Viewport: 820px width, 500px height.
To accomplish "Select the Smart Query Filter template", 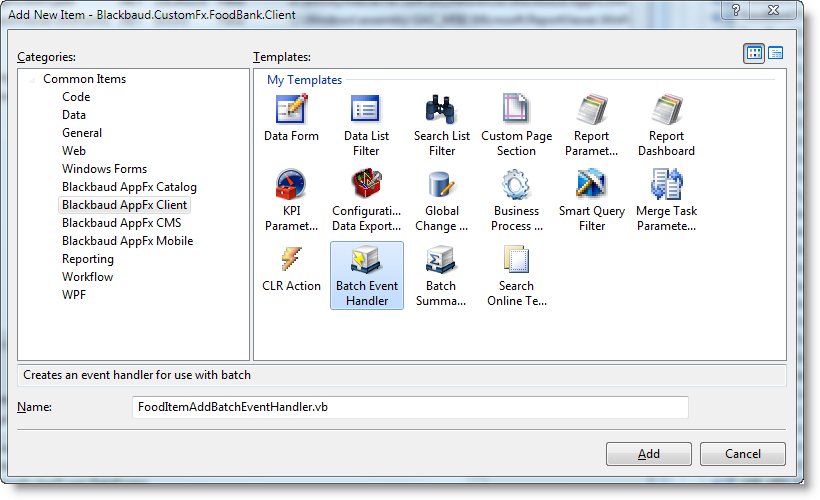I will point(591,200).
